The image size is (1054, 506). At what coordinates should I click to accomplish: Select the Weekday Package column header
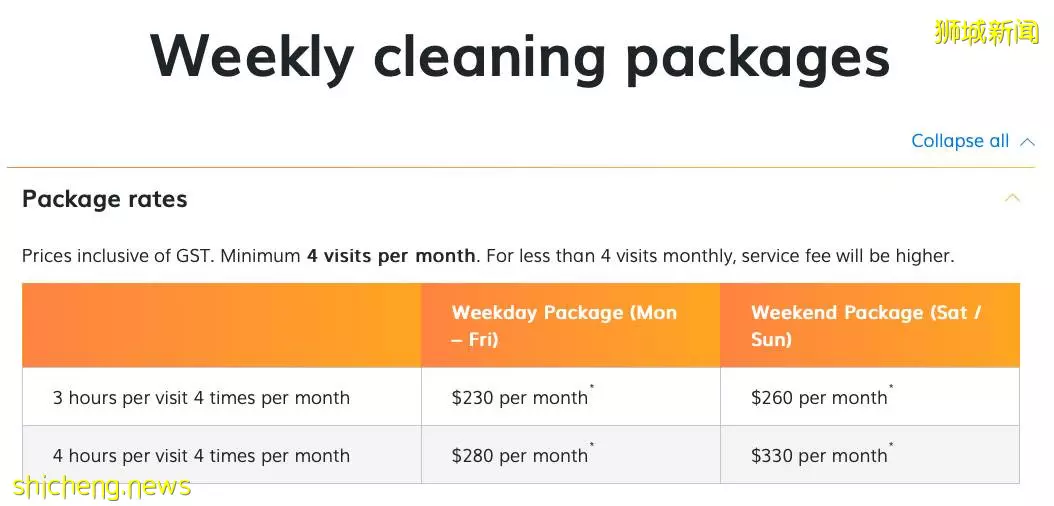click(571, 325)
